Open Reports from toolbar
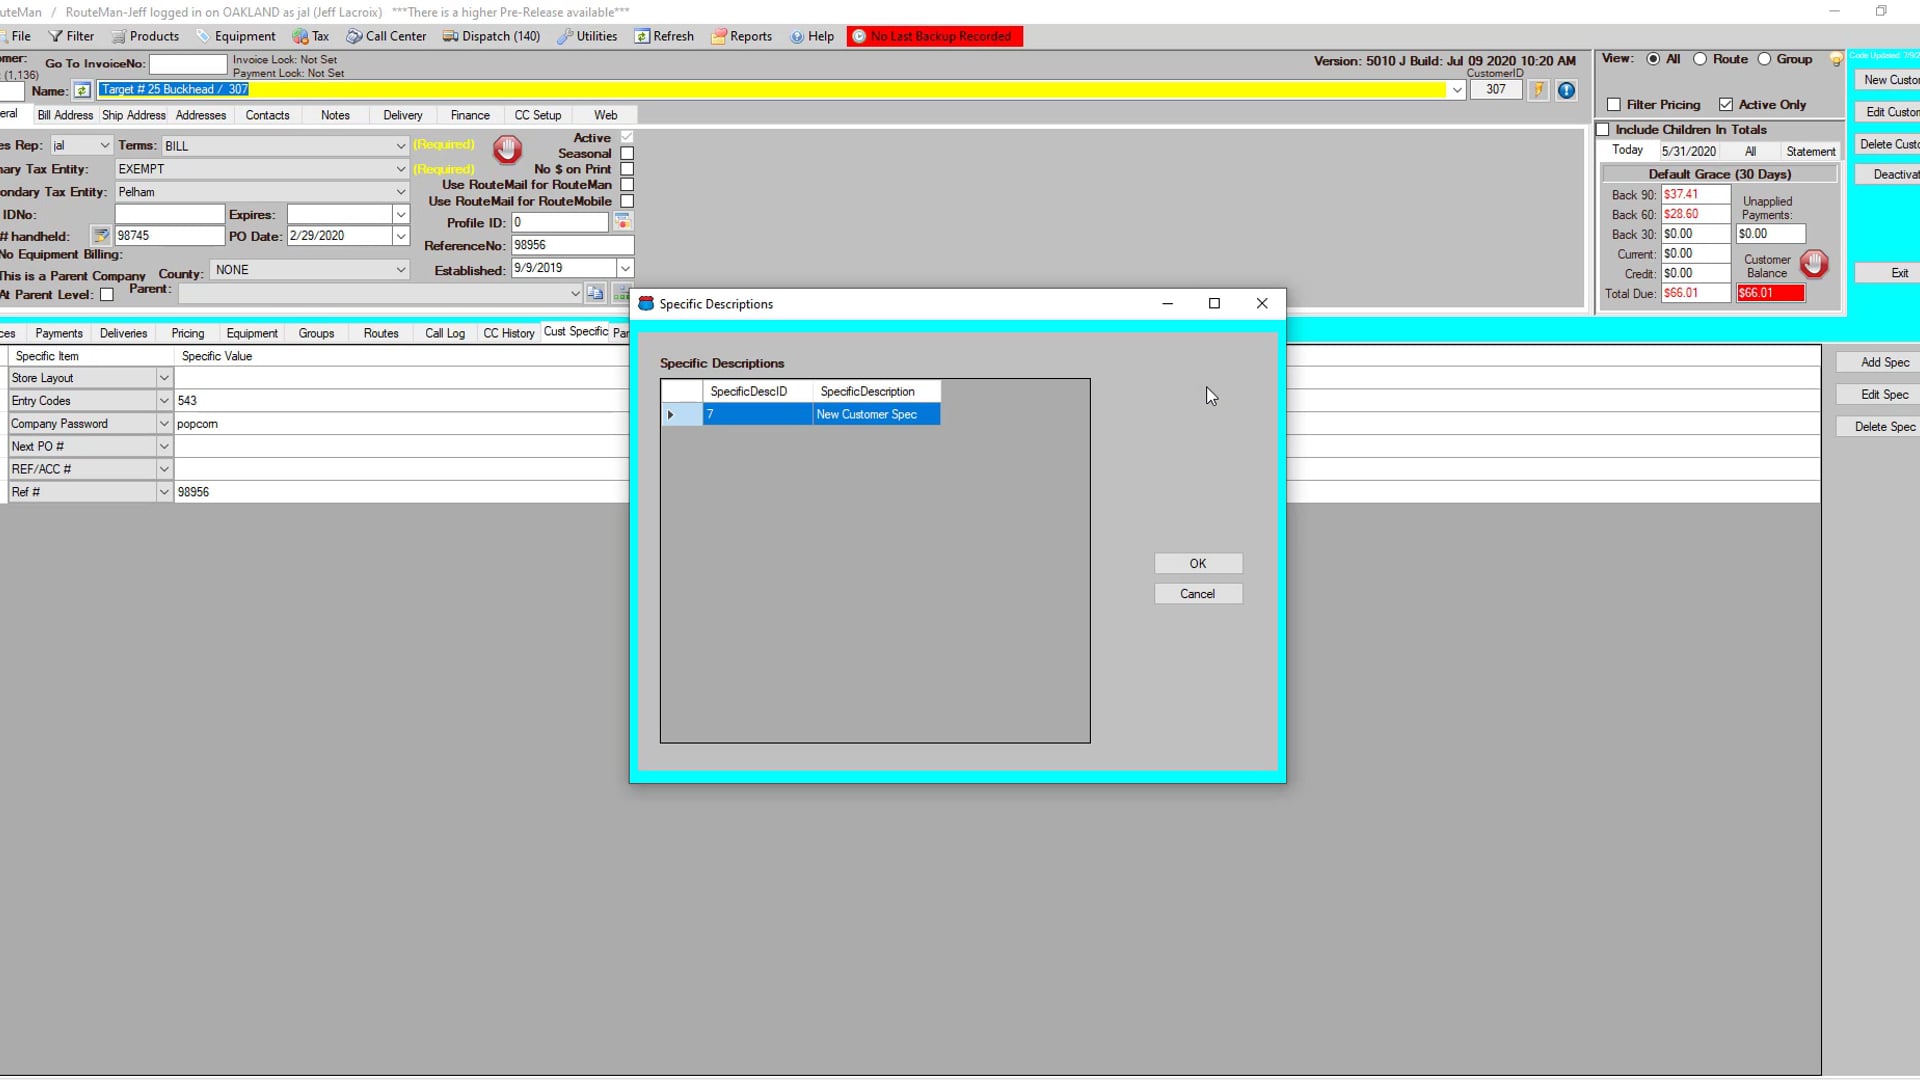Image resolution: width=1920 pixels, height=1080 pixels. coord(742,36)
